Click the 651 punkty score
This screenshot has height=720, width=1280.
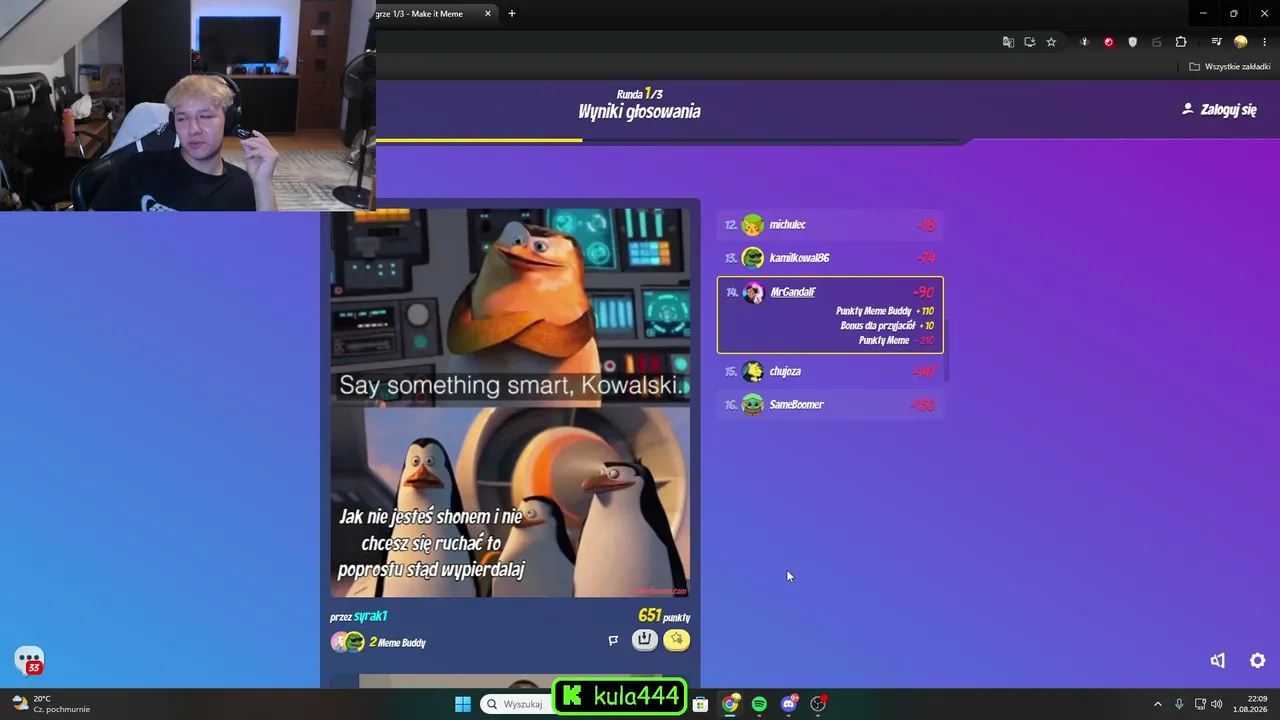click(x=664, y=617)
